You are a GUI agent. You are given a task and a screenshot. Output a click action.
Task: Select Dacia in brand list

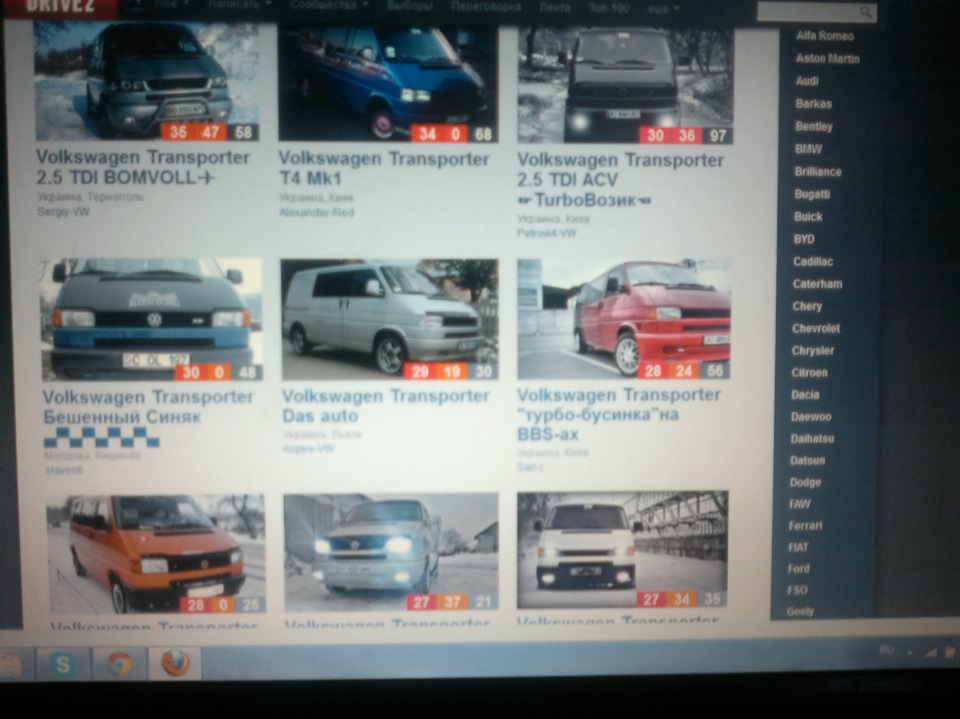point(804,395)
